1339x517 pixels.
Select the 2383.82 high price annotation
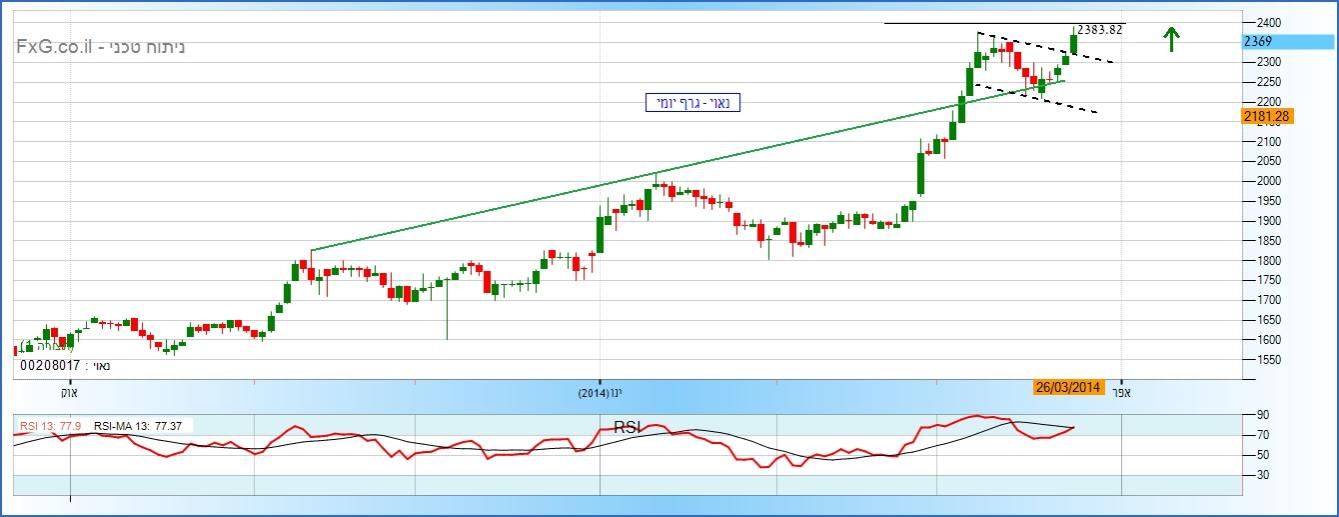tap(1100, 30)
